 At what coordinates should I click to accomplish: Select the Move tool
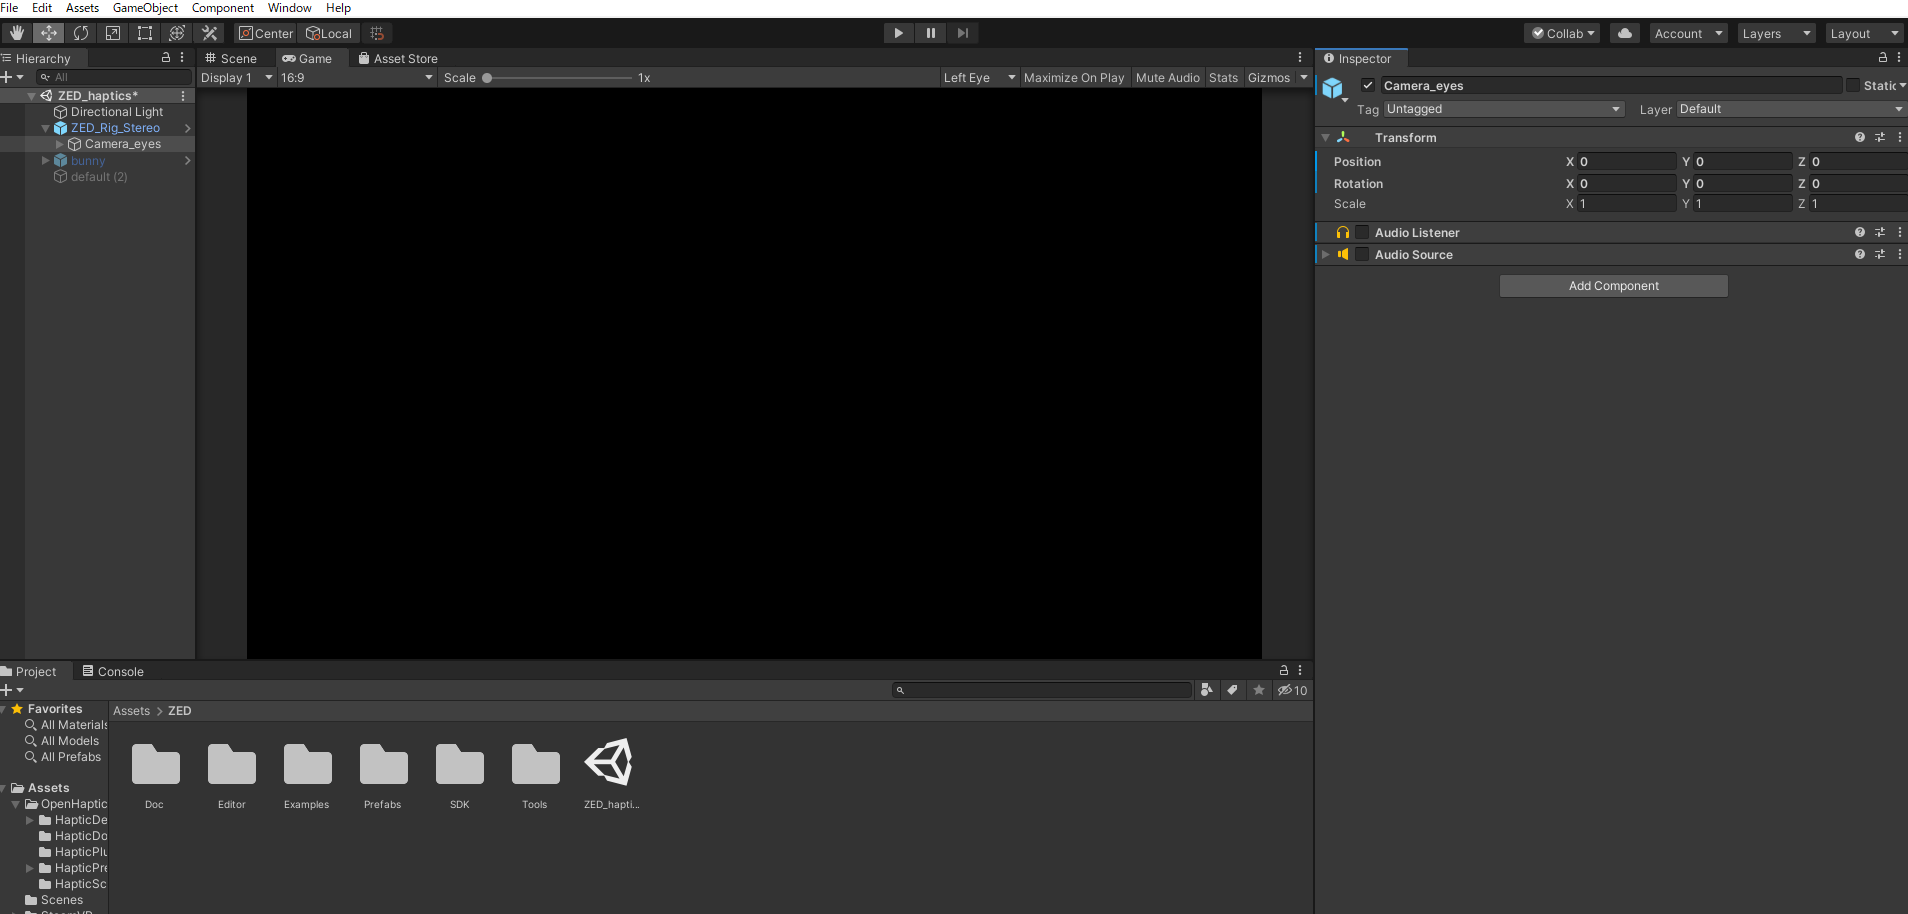pos(48,32)
